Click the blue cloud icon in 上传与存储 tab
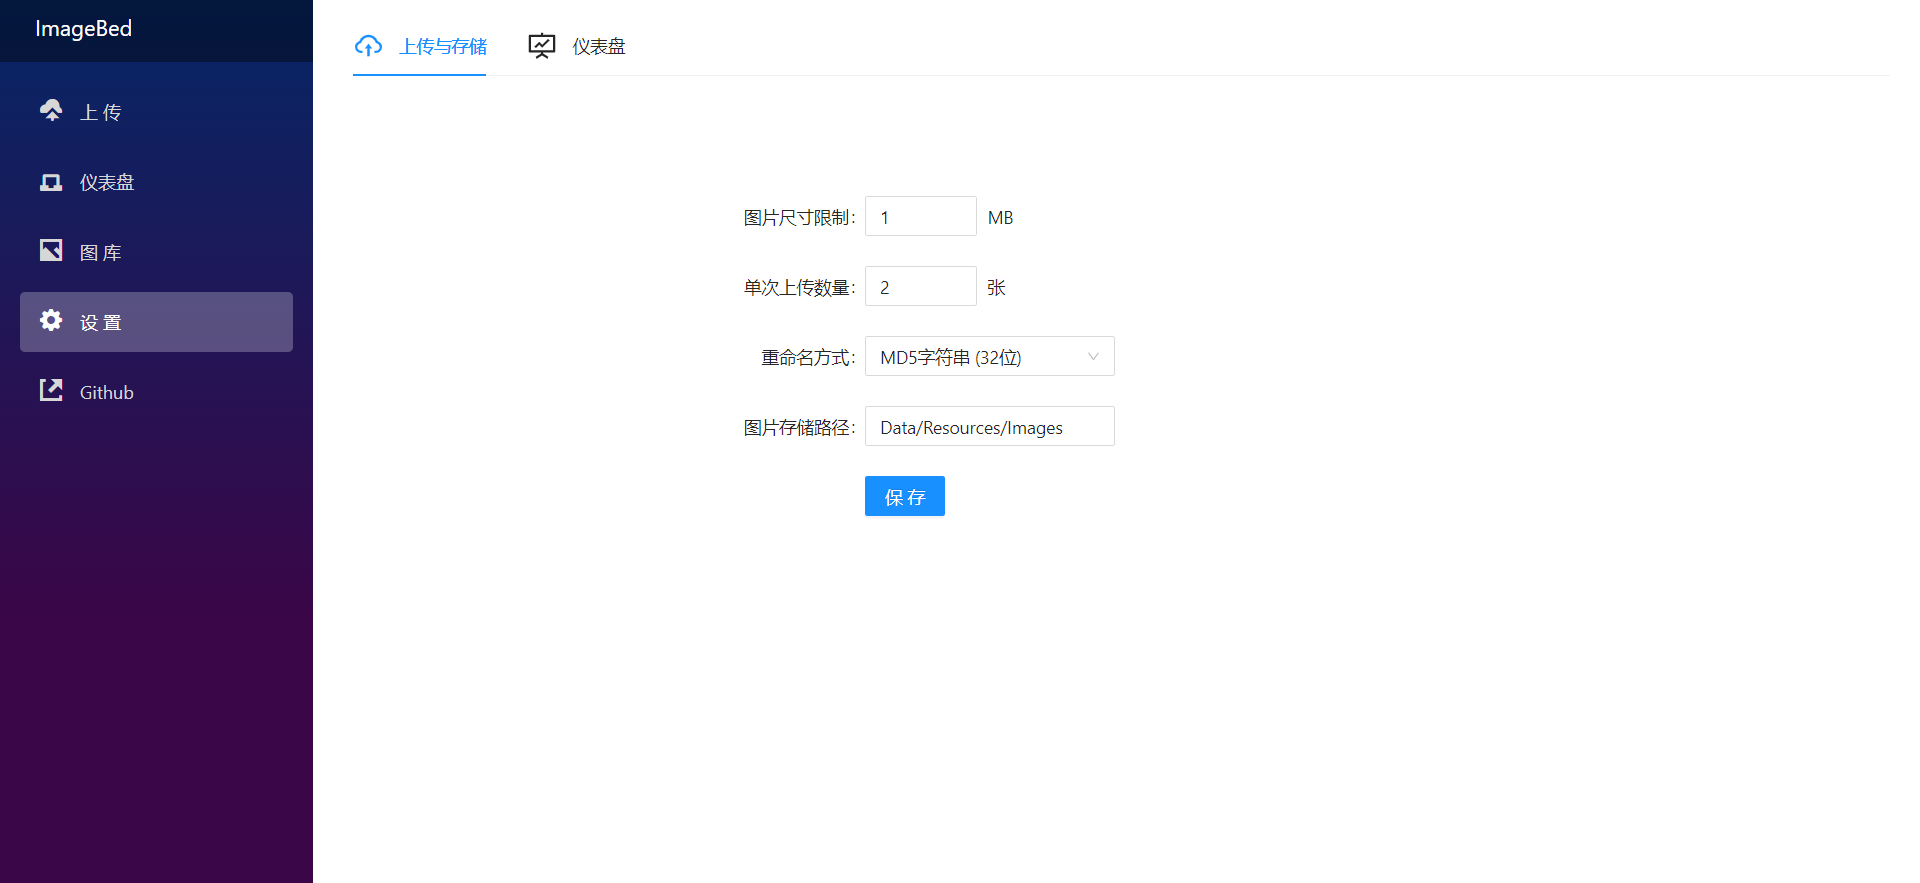Image resolution: width=1920 pixels, height=883 pixels. click(369, 46)
